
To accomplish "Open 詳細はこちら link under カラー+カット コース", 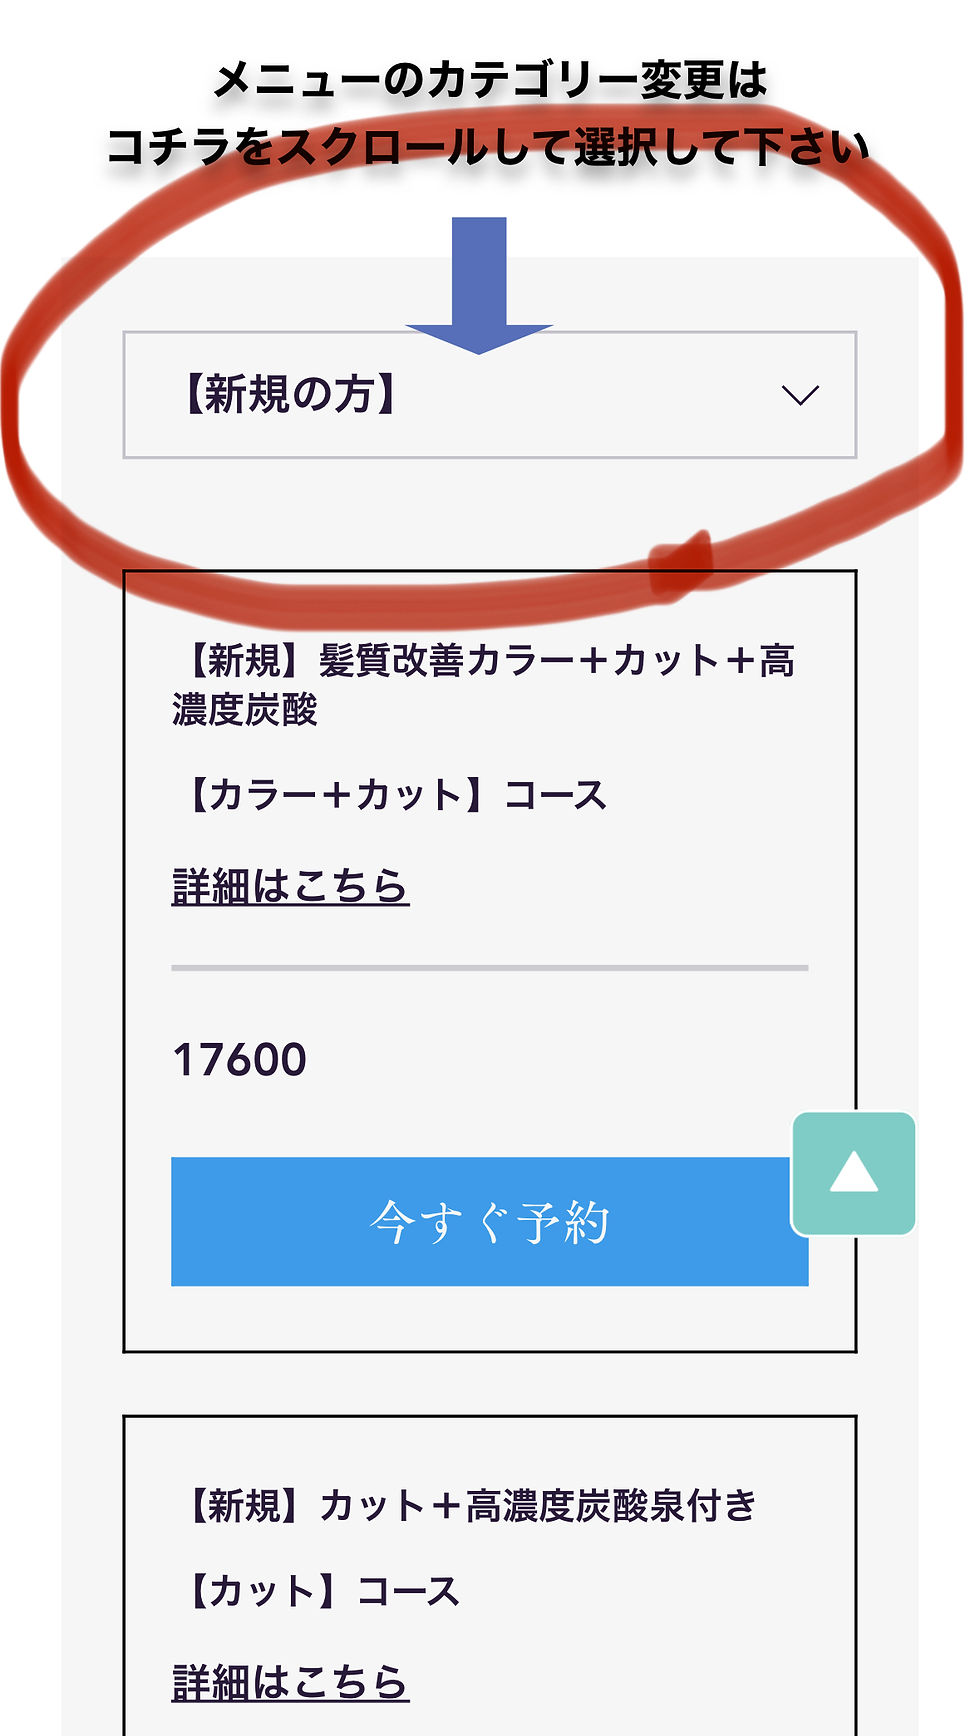I will 290,886.
